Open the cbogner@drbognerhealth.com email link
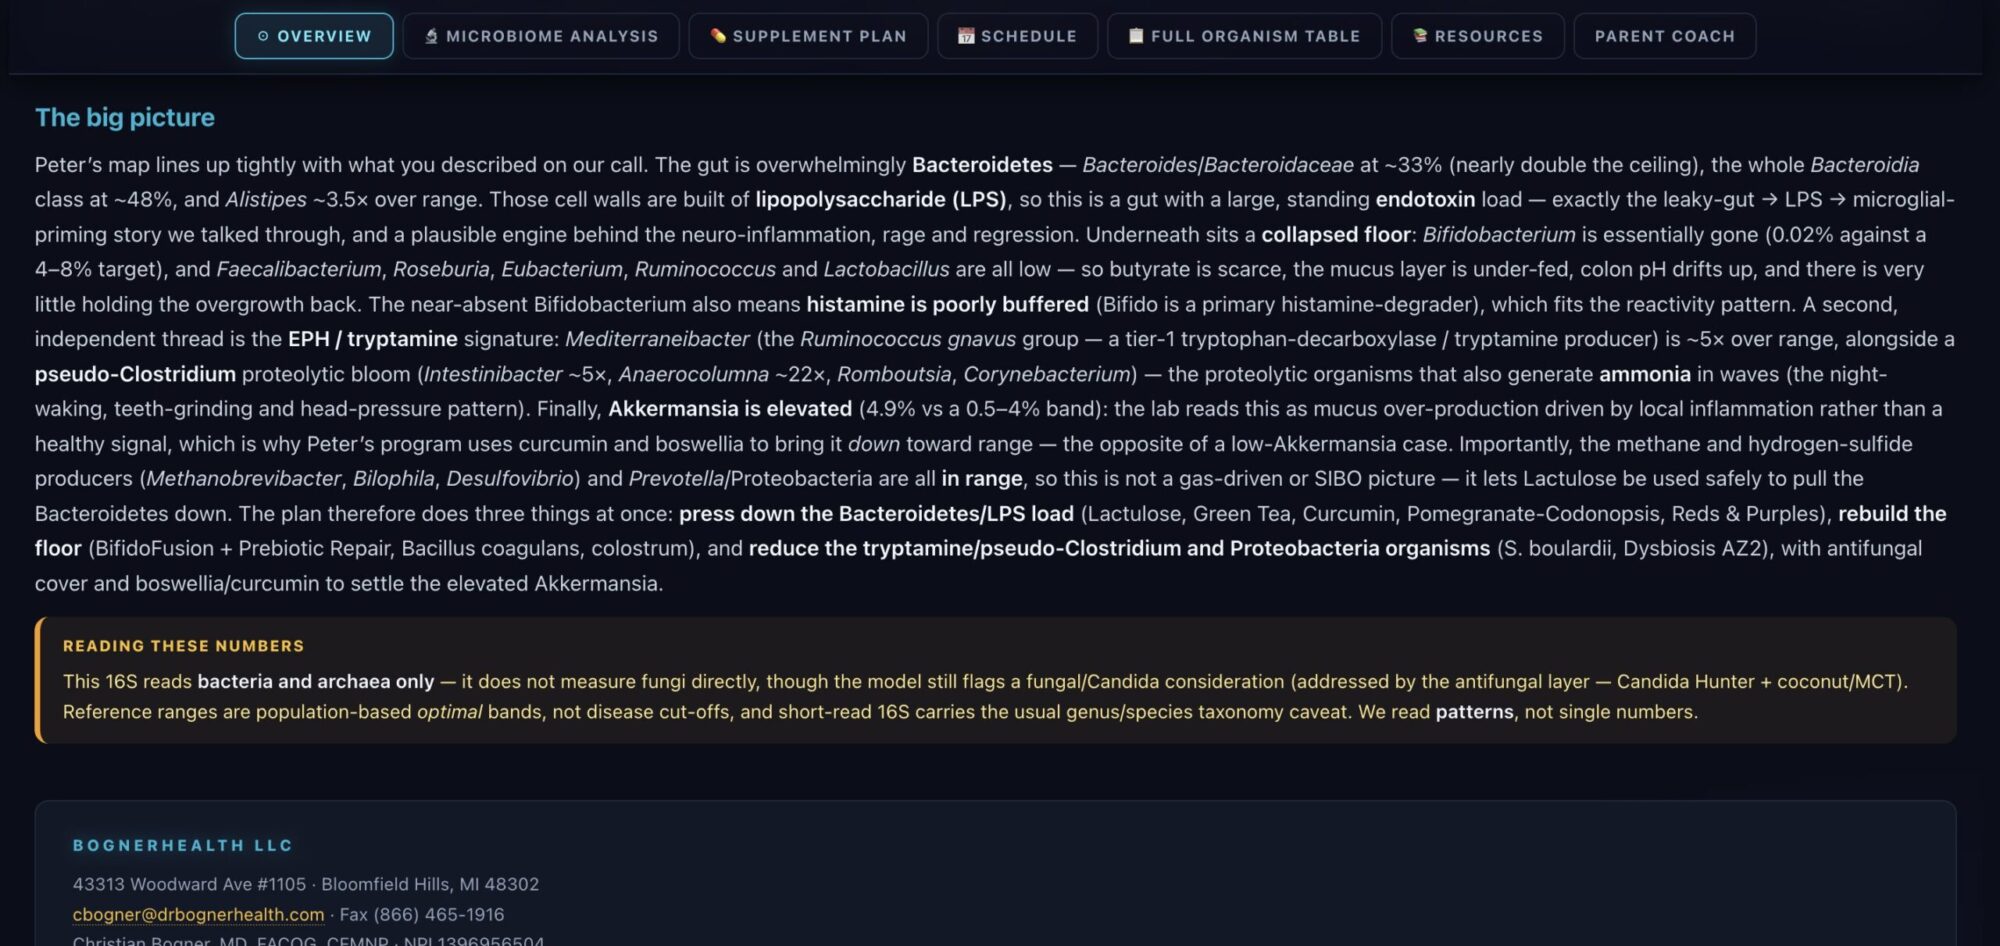Image resolution: width=2000 pixels, height=946 pixels. tap(198, 914)
